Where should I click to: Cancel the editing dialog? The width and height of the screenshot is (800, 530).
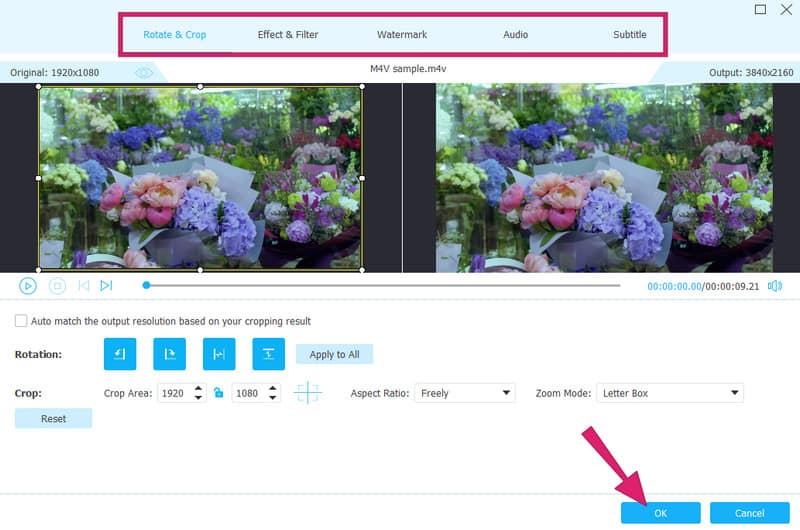[x=749, y=513]
